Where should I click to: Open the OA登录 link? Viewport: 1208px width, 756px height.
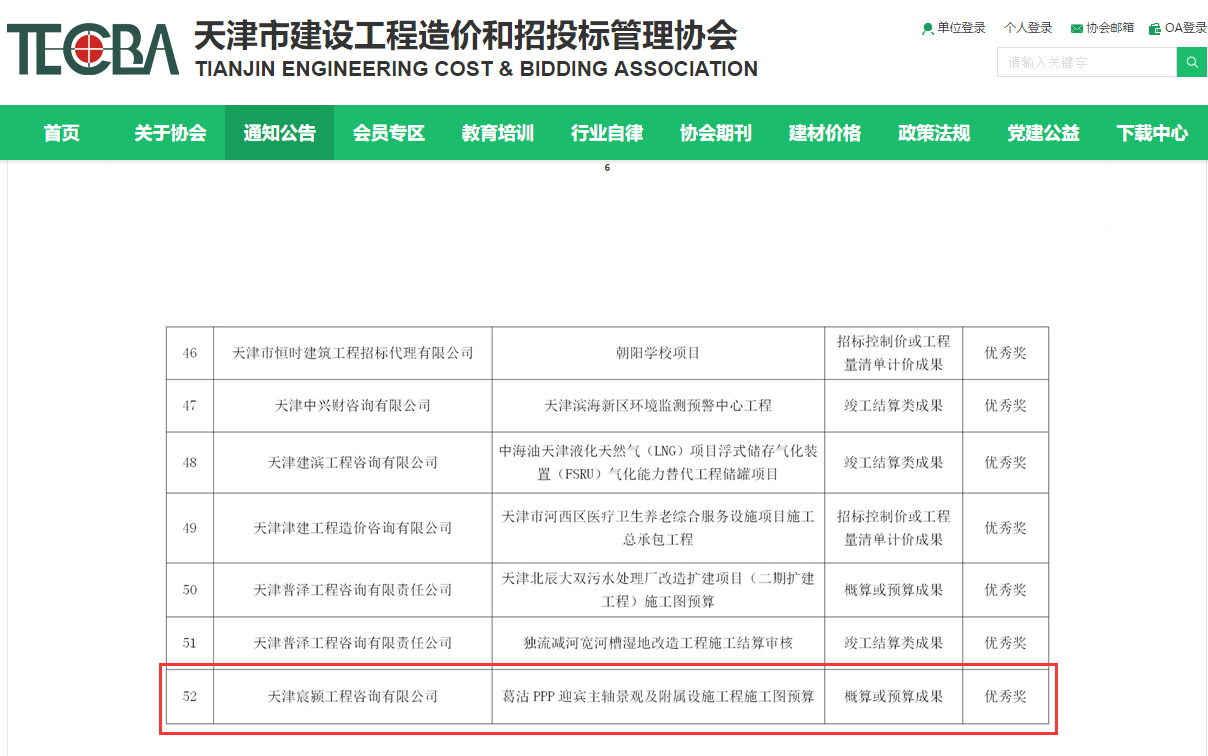1186,28
